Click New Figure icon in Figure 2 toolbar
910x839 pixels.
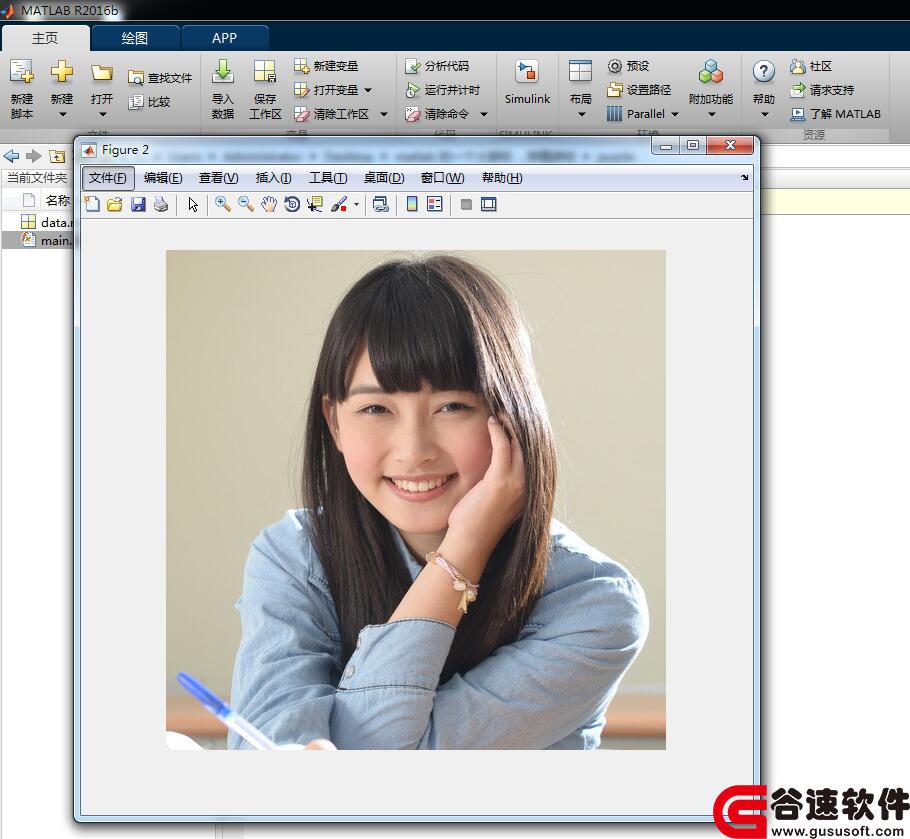coord(92,204)
